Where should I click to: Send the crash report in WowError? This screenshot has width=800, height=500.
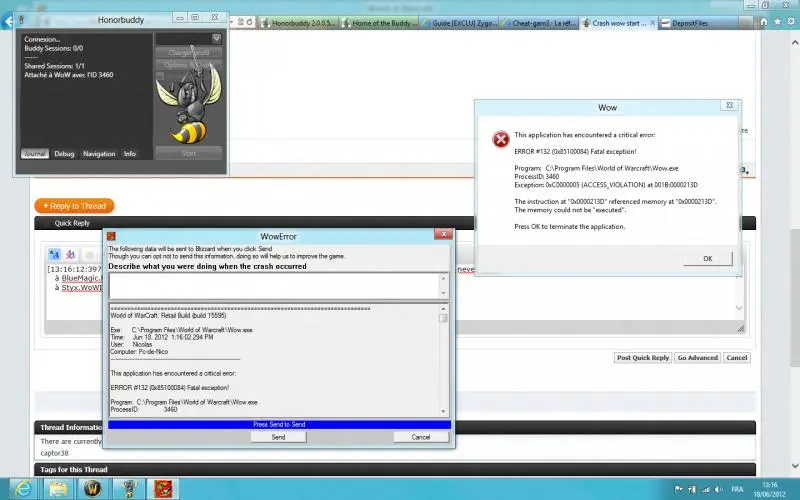pyautogui.click(x=278, y=437)
